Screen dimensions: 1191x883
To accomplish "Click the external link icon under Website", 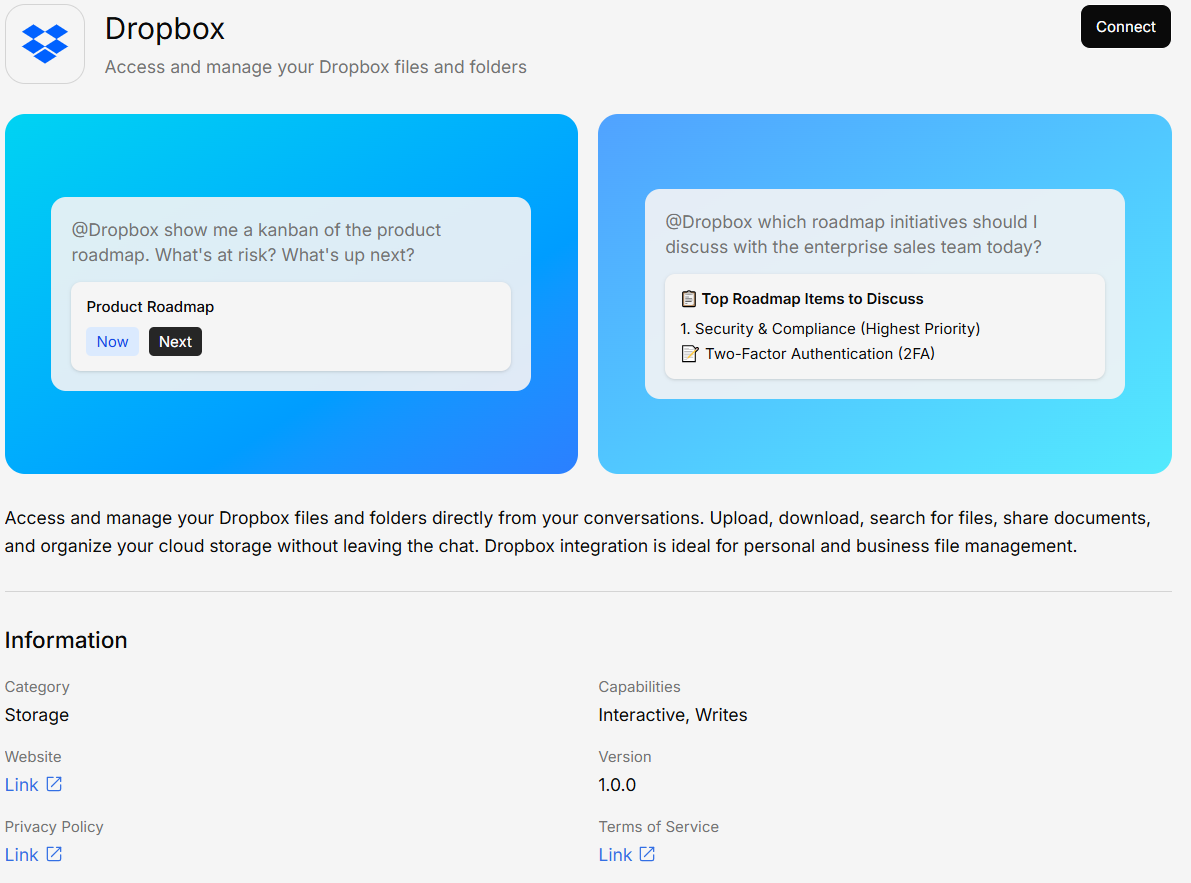I will pos(54,784).
